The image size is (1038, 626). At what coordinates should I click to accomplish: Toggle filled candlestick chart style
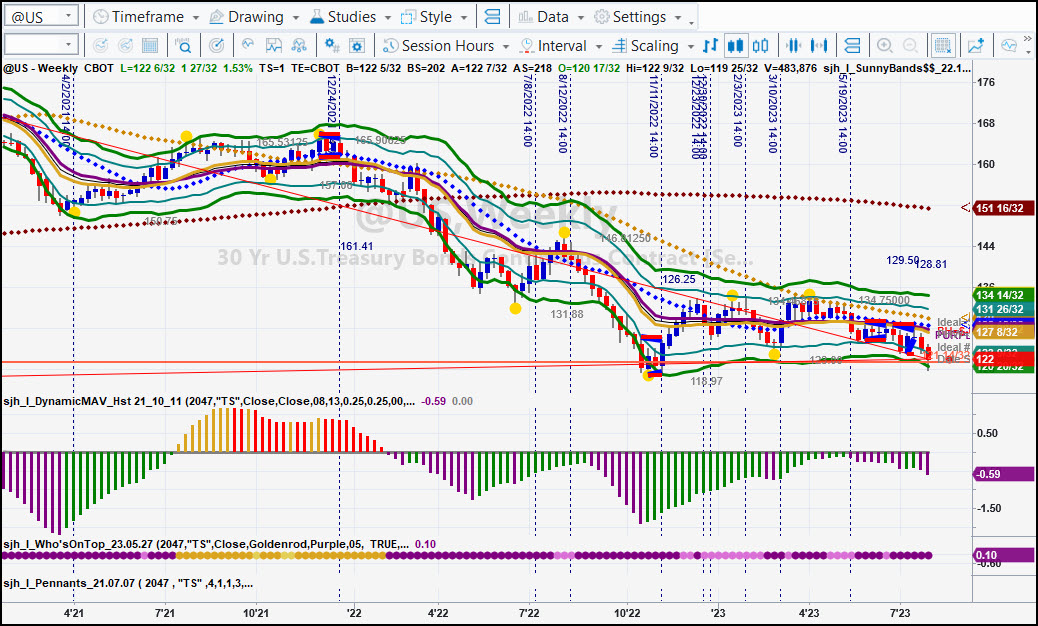click(x=735, y=46)
